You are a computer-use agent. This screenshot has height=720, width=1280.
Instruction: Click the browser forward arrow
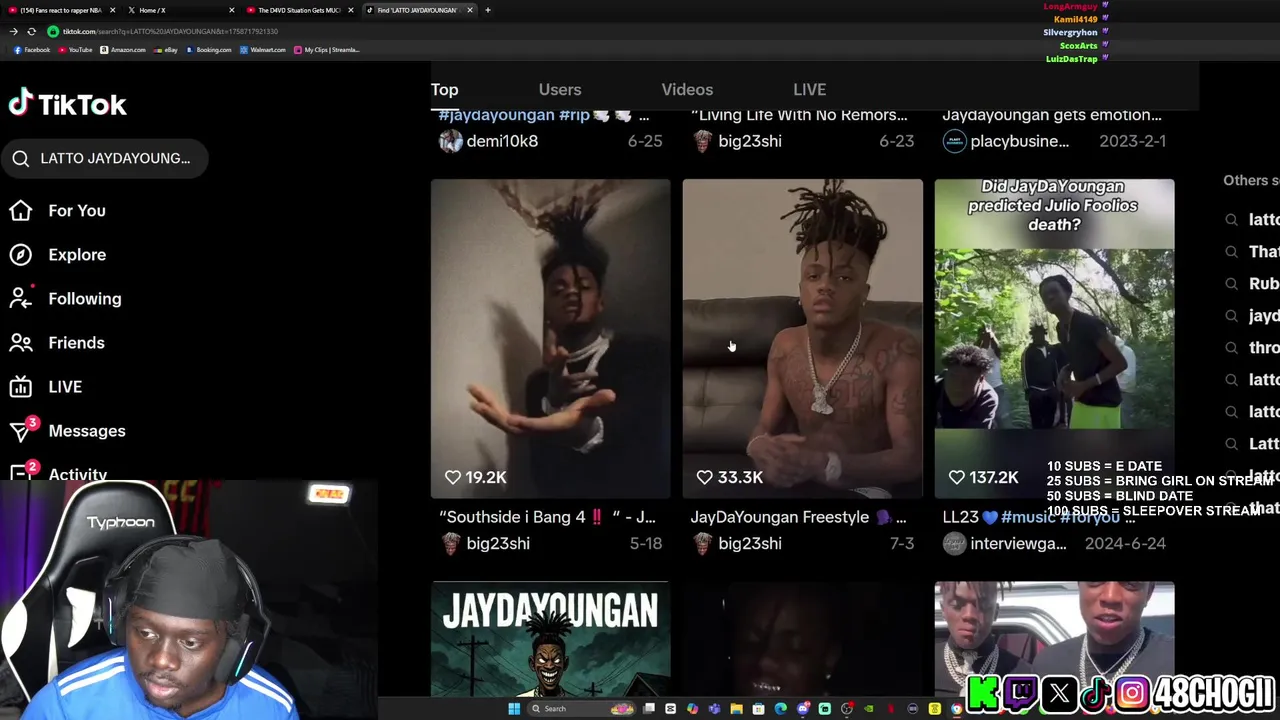(13, 31)
